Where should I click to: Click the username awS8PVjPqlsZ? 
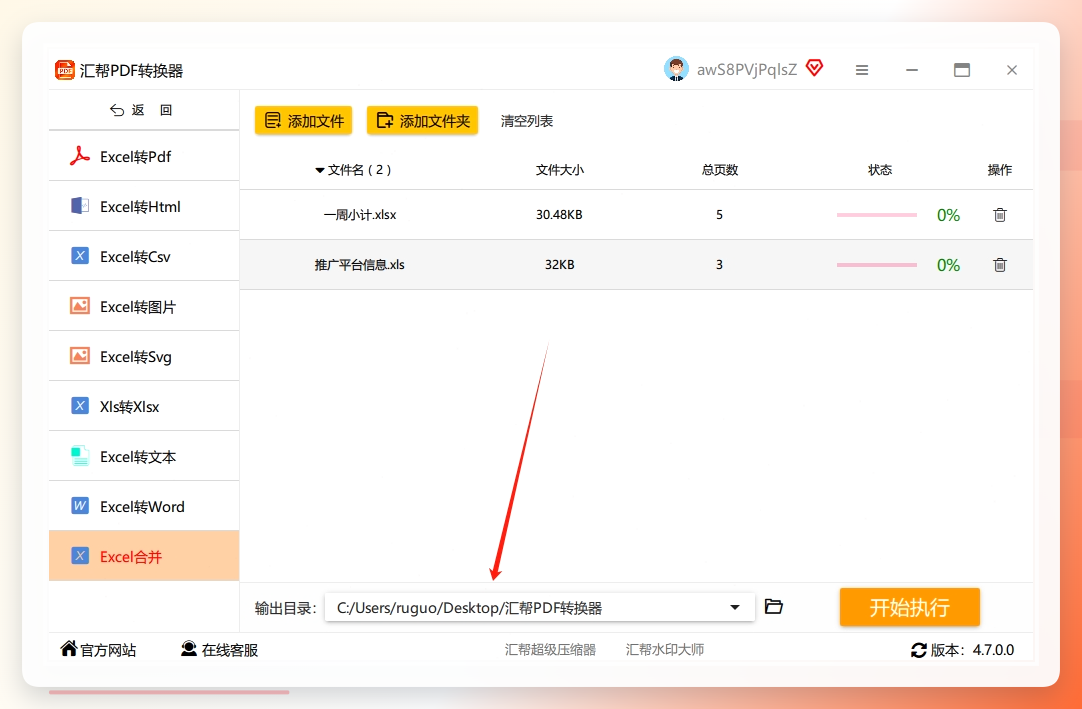(747, 70)
